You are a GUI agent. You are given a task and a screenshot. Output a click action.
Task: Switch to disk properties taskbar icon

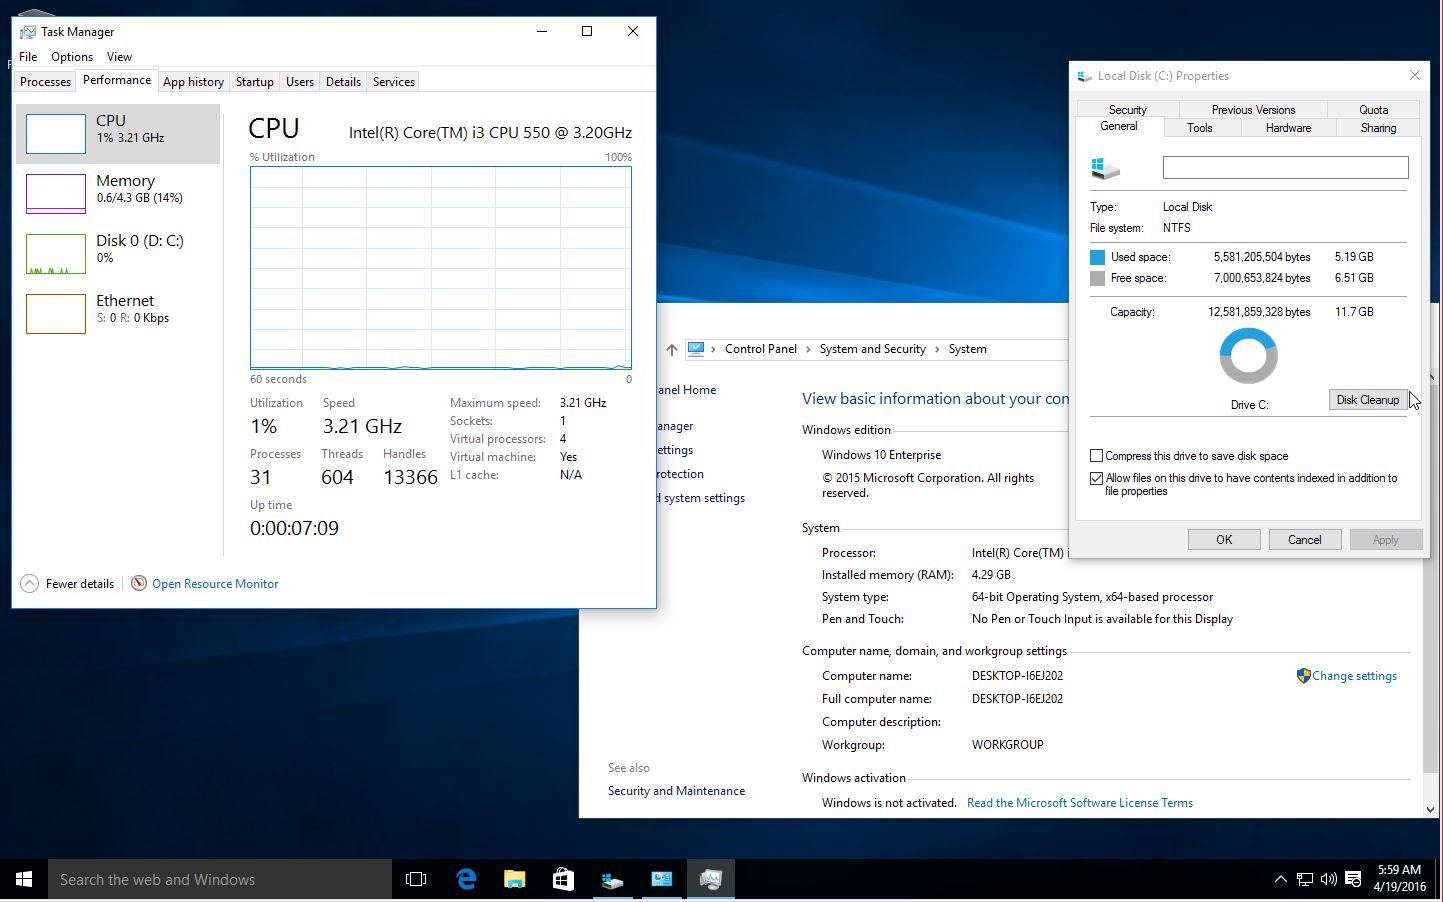click(x=612, y=880)
